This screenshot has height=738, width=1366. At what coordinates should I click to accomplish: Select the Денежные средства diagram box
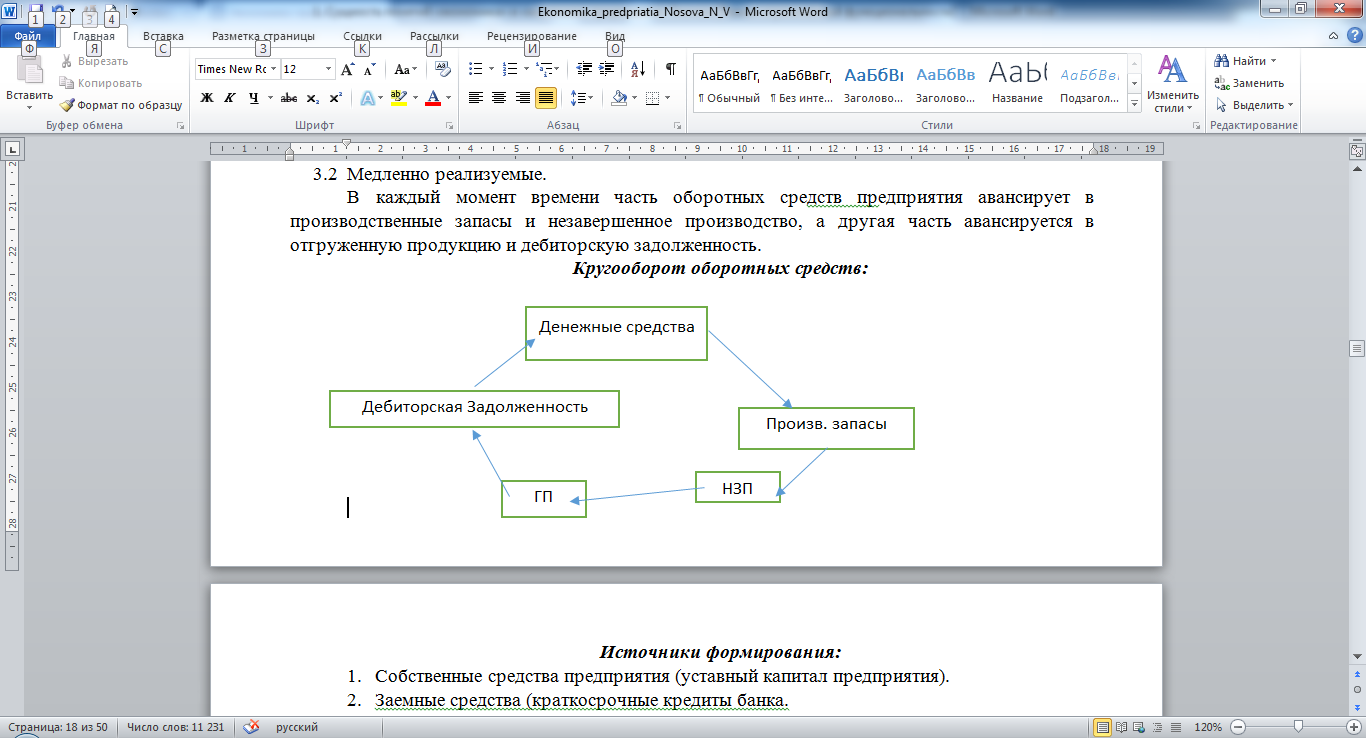pos(617,333)
